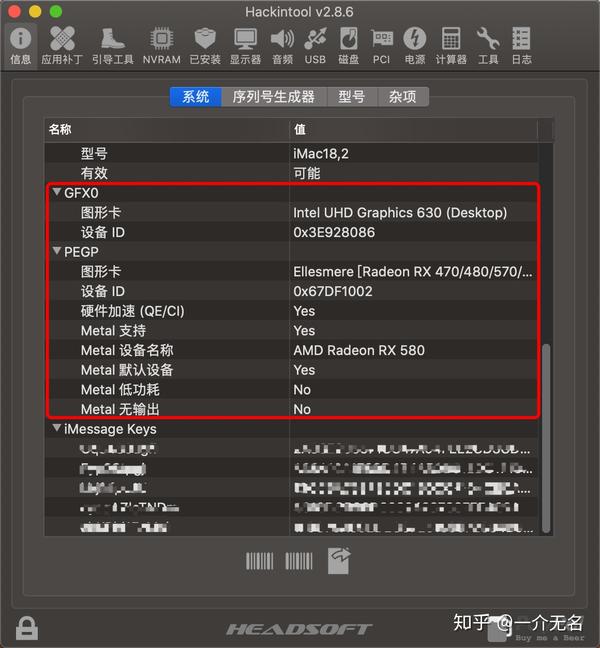Click the 值 column header
The height and width of the screenshot is (648, 600).
[413, 130]
